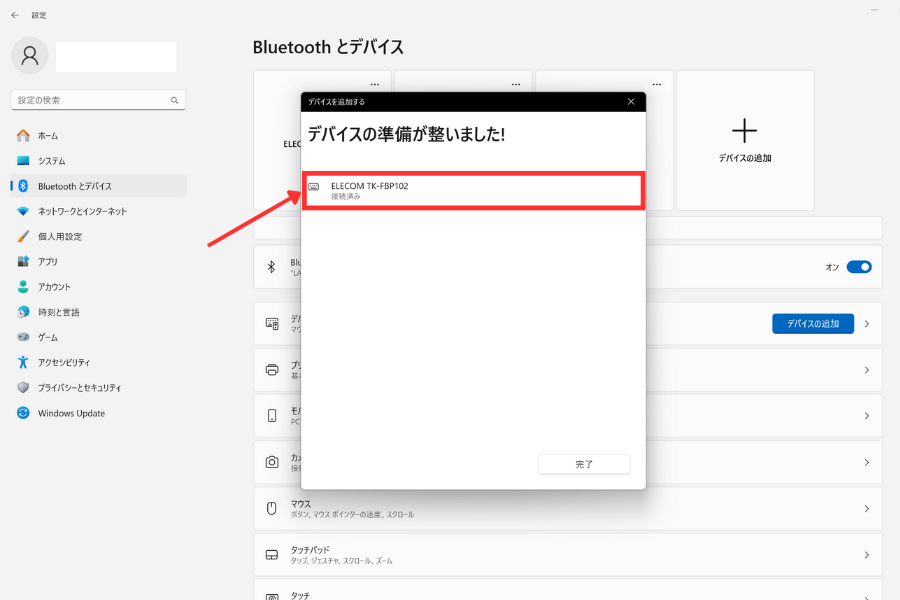This screenshot has height=600, width=900.
Task: Open more options on second device card
Action: pos(516,84)
